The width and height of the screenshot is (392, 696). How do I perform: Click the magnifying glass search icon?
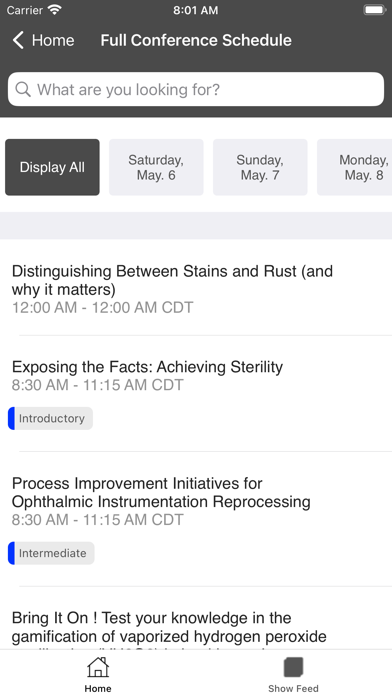coord(23,89)
